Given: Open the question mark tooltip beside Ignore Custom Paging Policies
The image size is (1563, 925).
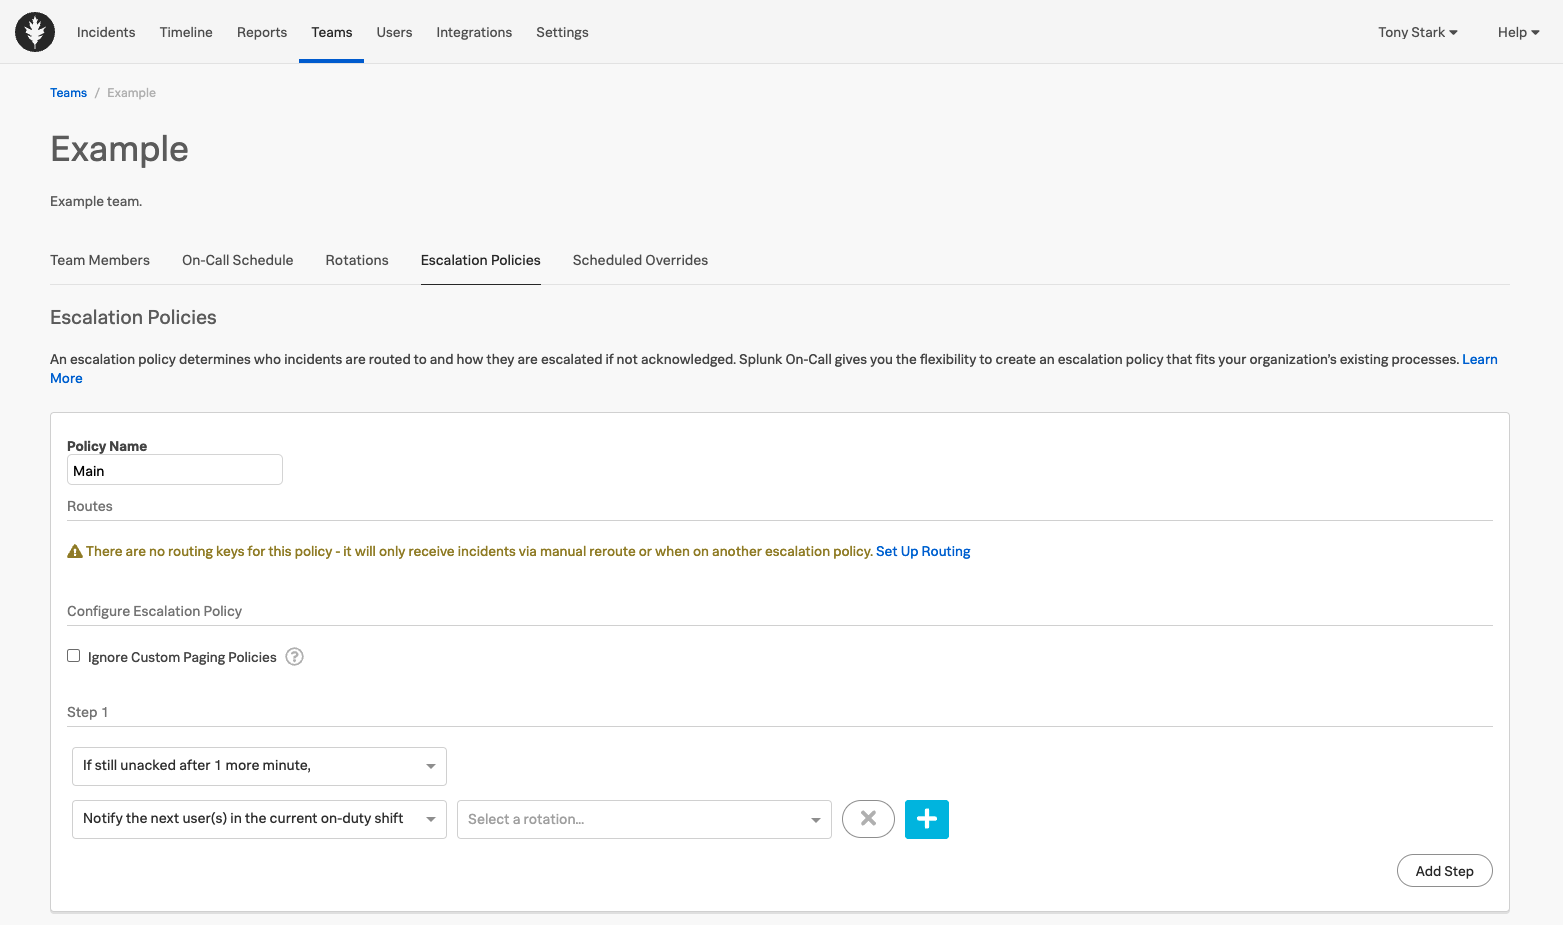Looking at the screenshot, I should tap(294, 656).
